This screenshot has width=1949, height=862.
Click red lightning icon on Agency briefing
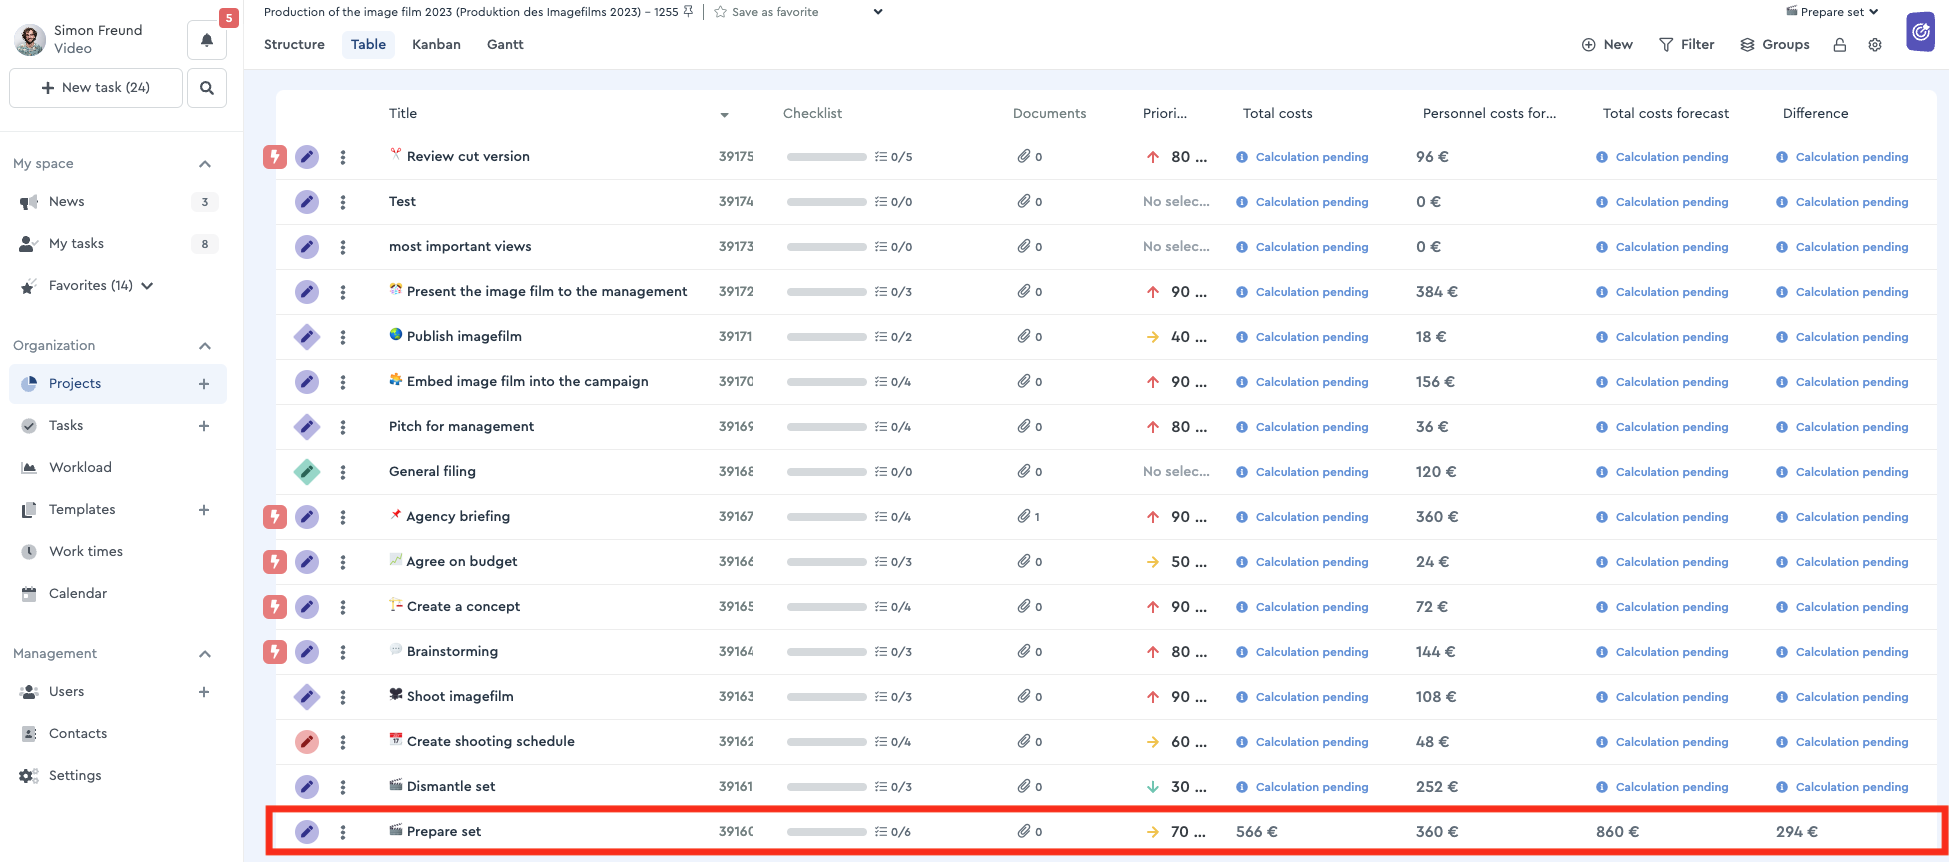(x=275, y=517)
